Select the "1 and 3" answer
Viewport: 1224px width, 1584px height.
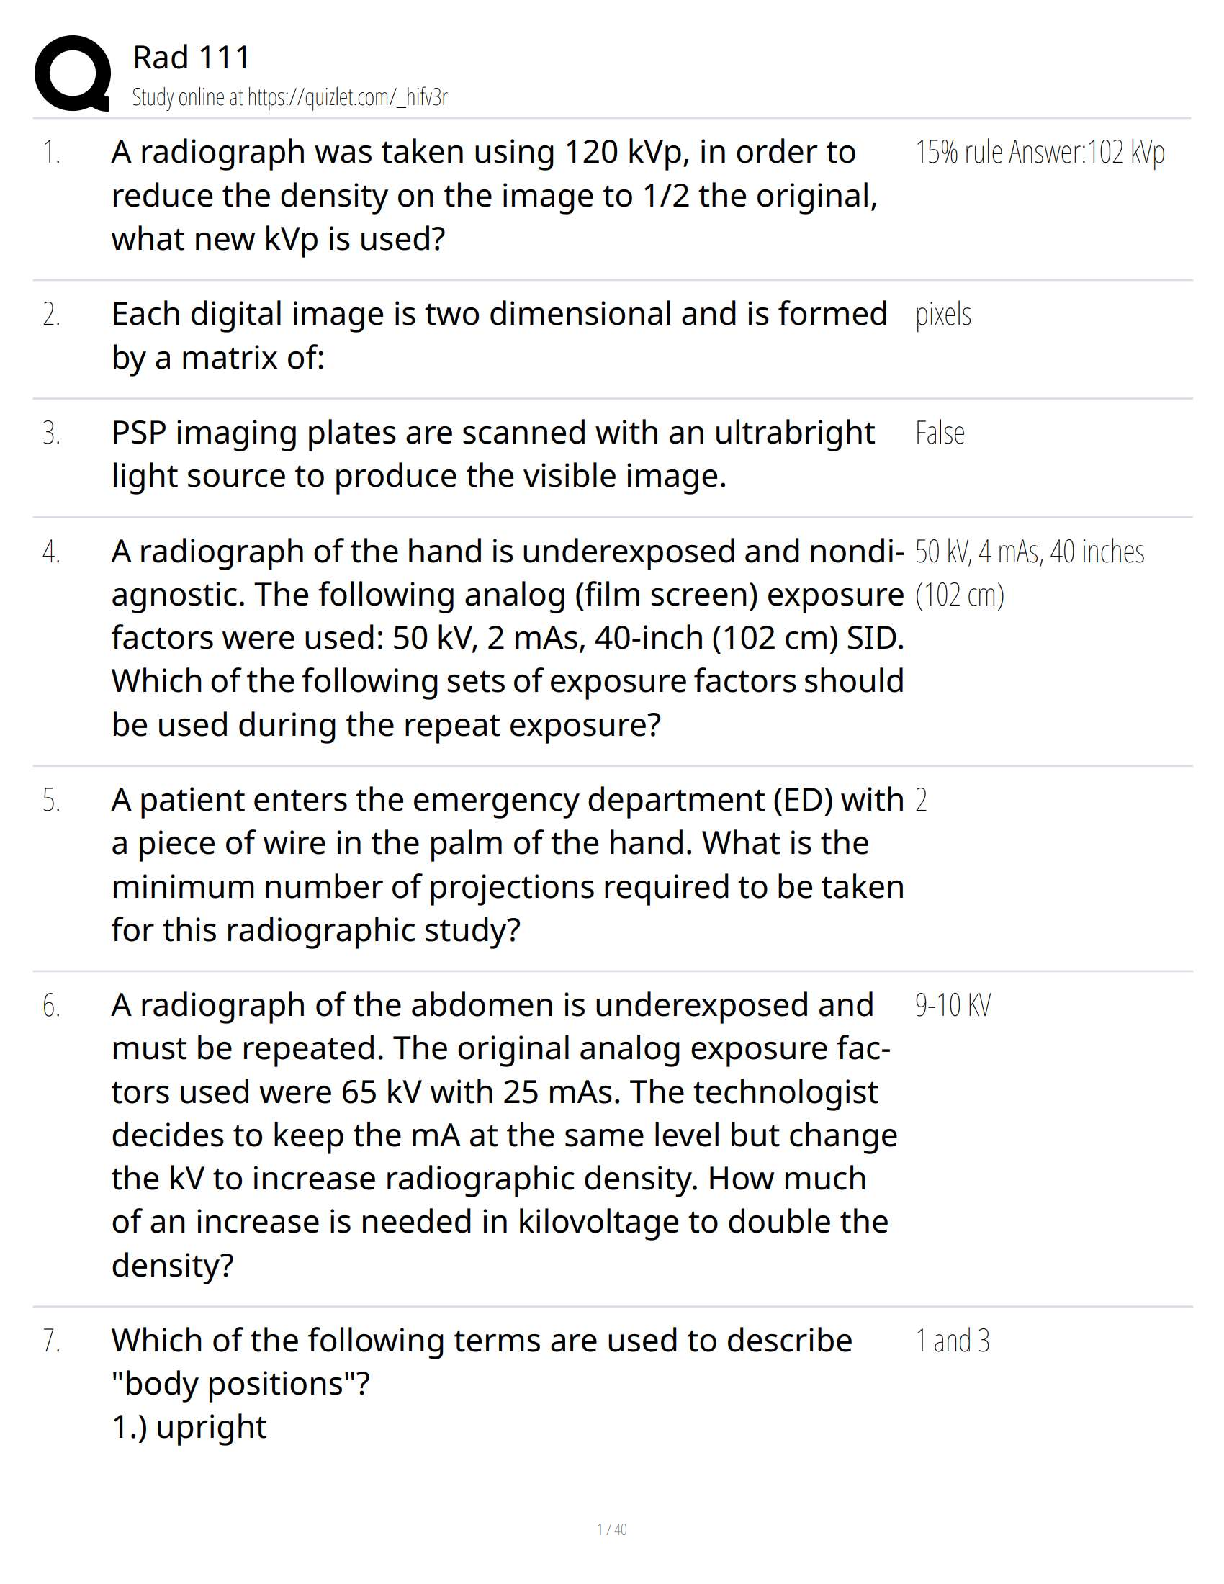(952, 1340)
